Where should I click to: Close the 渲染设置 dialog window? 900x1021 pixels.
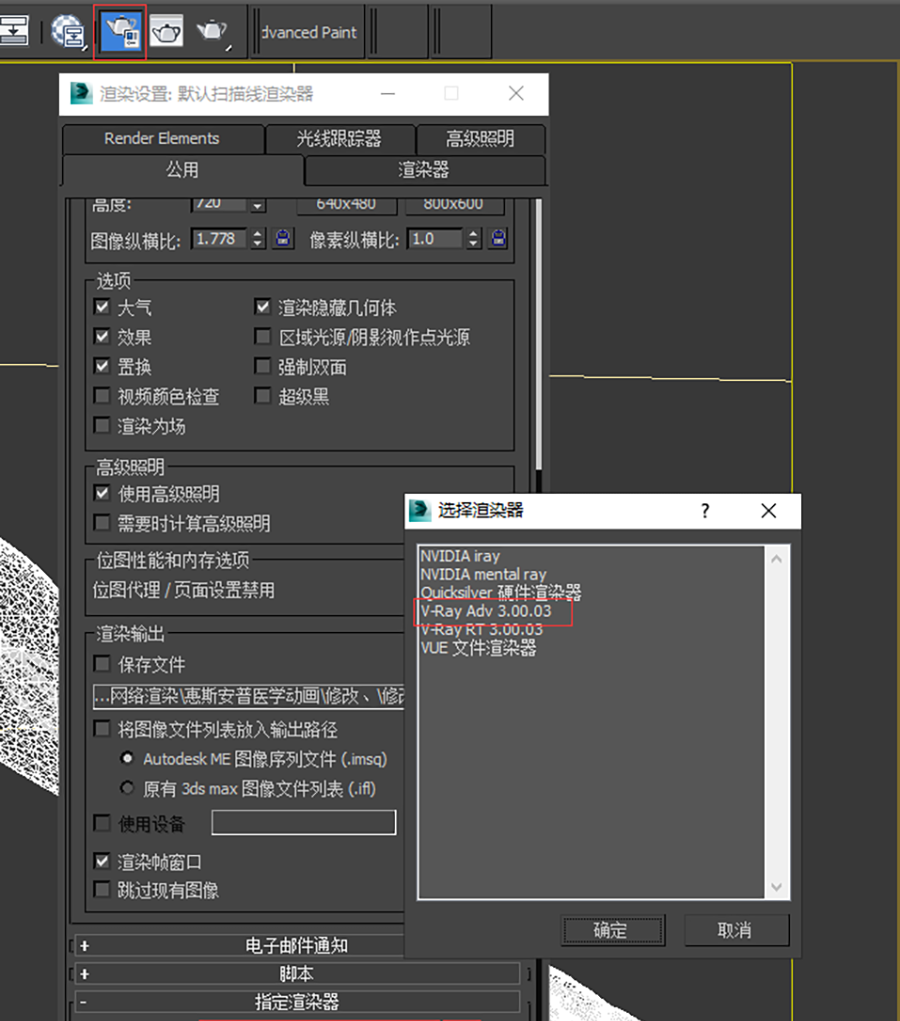[x=516, y=94]
